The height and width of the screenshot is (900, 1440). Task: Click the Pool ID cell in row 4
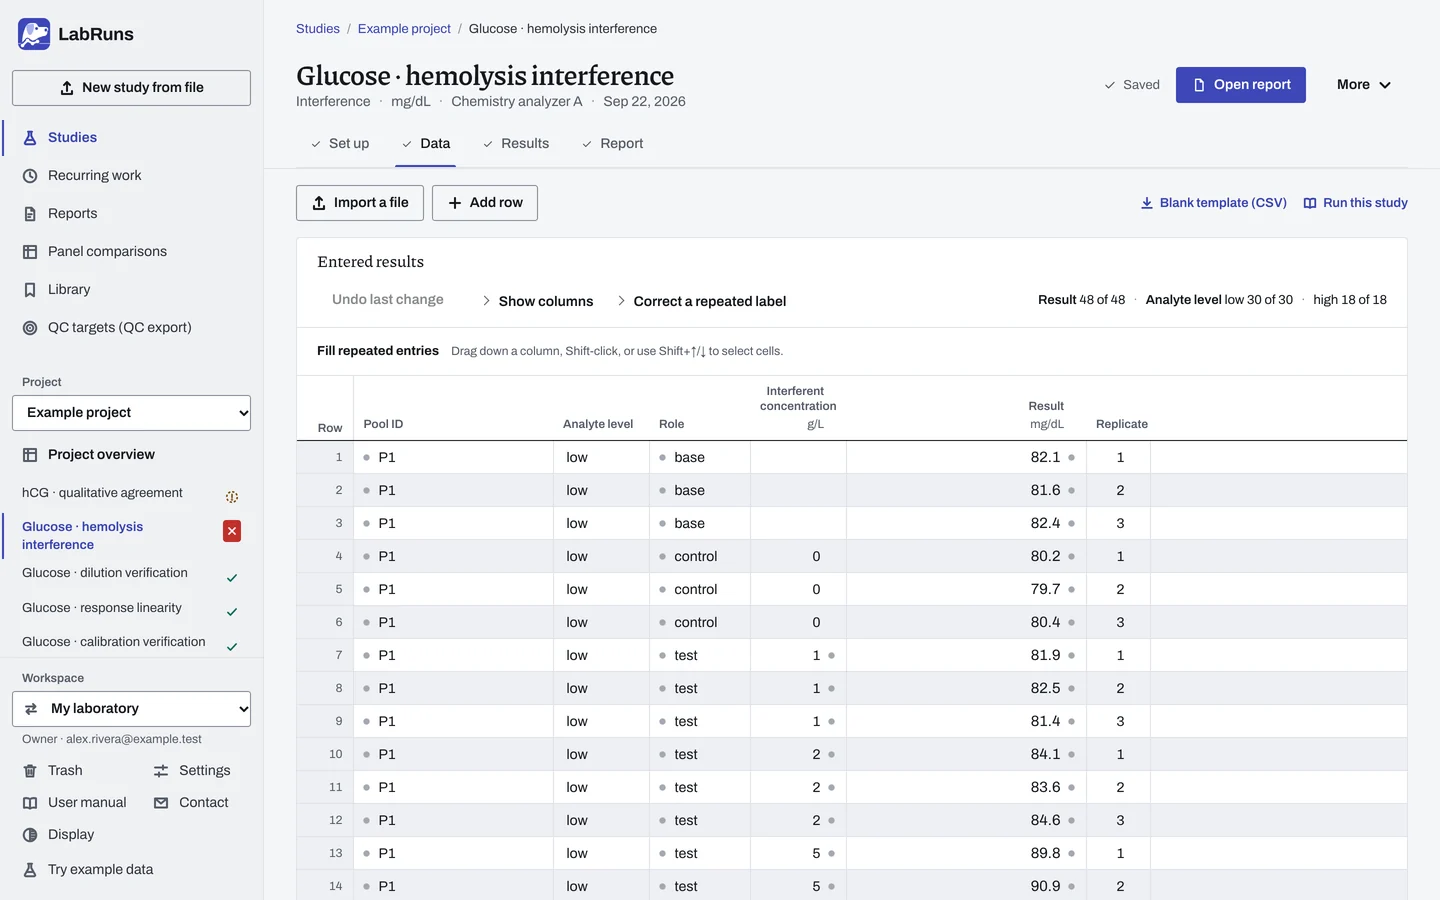click(x=454, y=556)
